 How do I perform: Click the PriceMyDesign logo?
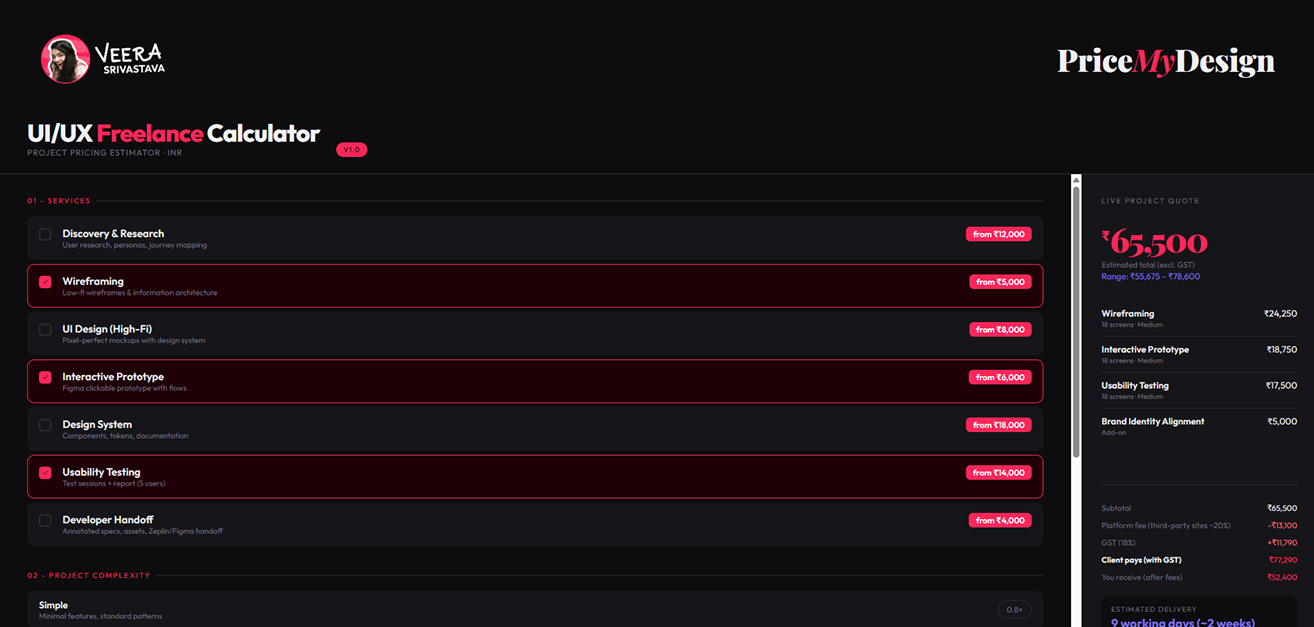click(1166, 62)
